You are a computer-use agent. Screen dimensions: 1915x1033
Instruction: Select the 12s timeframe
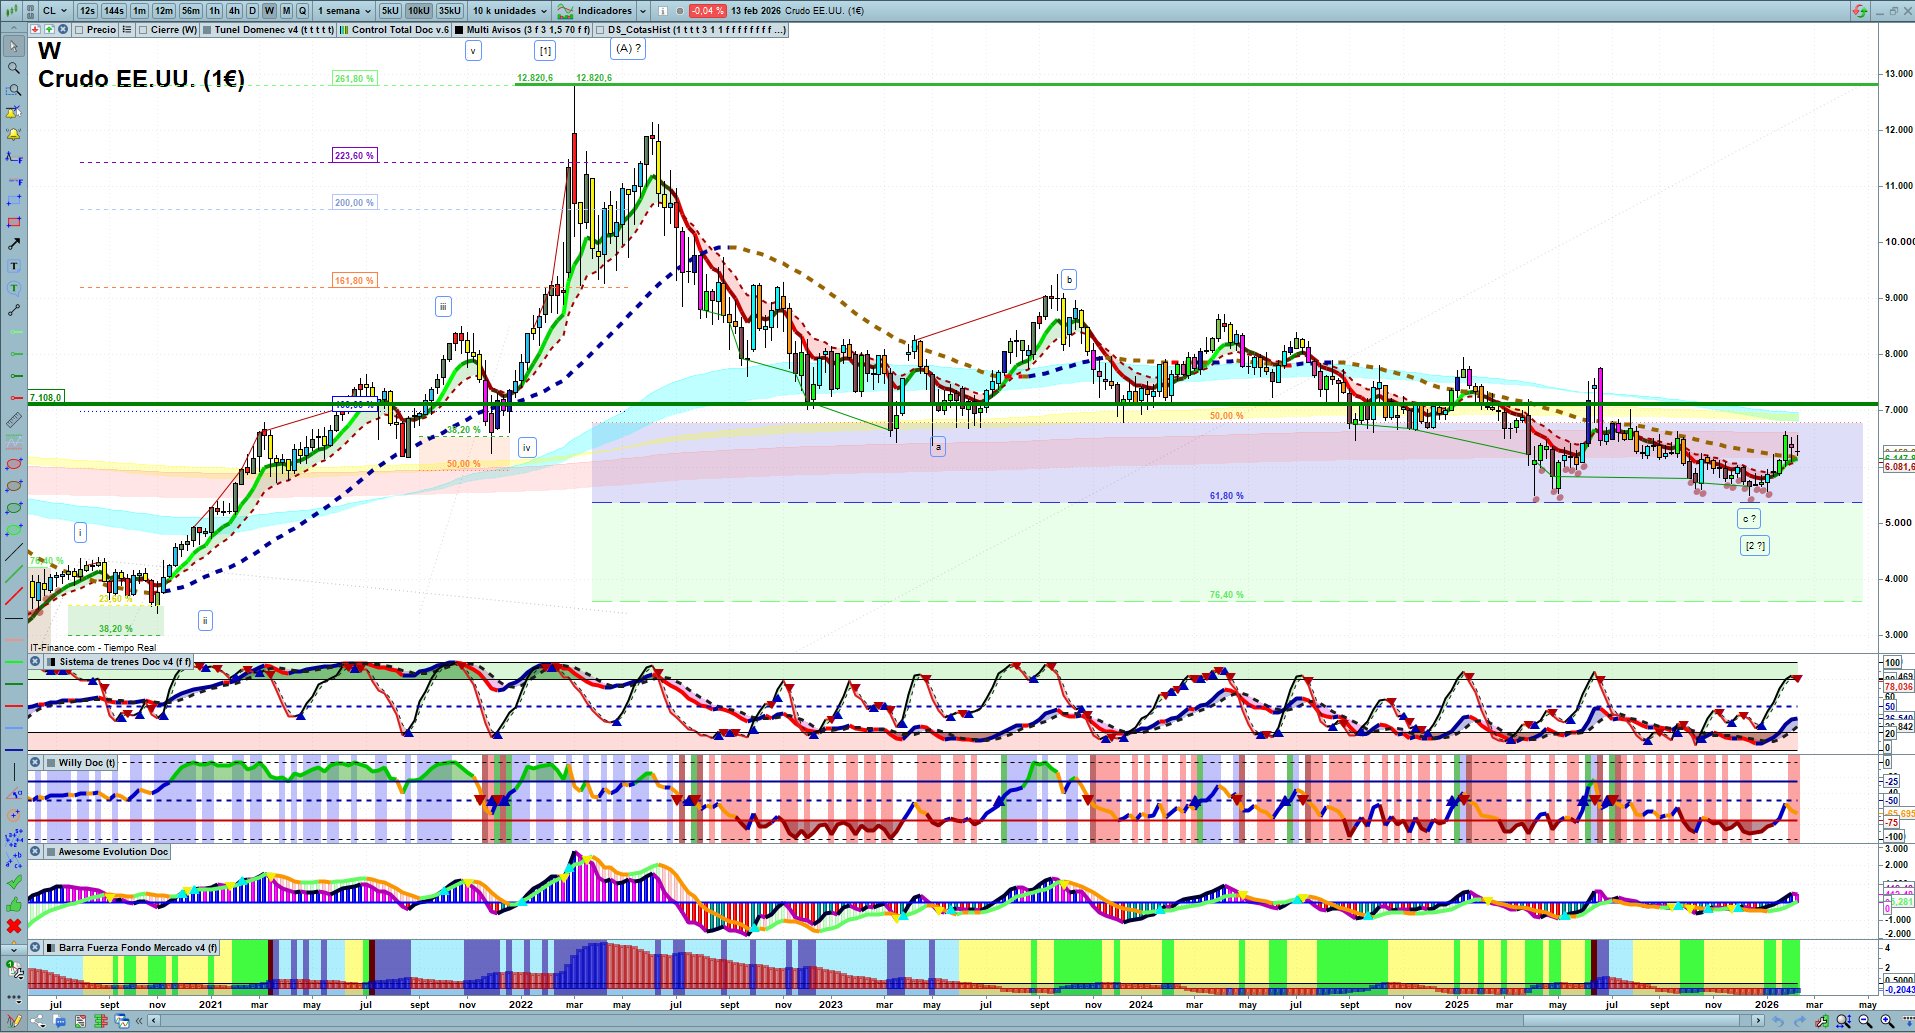coord(87,11)
